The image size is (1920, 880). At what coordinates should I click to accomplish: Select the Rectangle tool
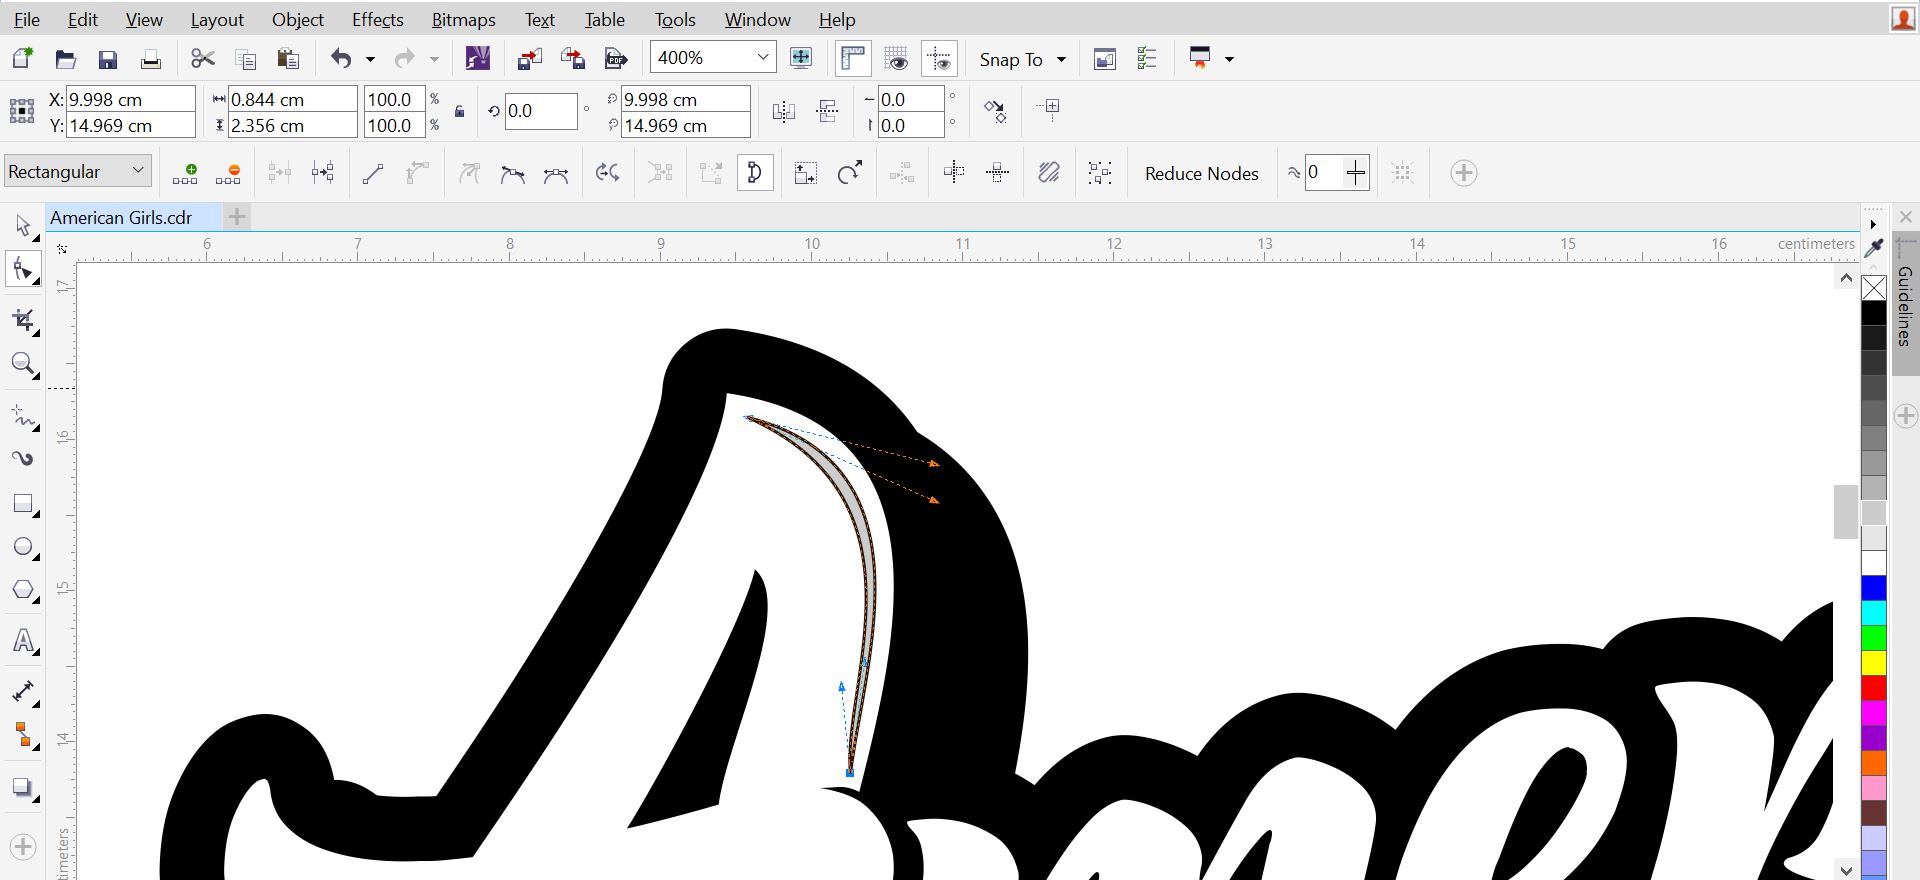23,504
